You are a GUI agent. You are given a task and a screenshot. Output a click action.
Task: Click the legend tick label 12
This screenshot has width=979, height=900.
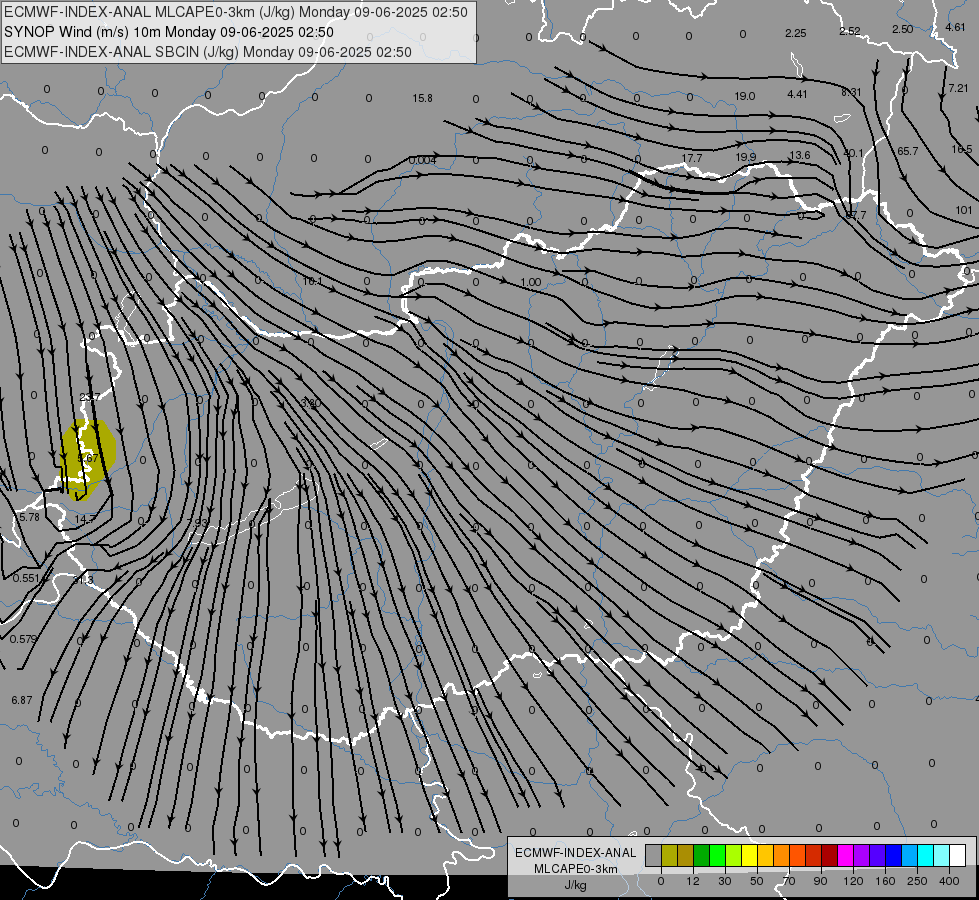click(x=693, y=881)
